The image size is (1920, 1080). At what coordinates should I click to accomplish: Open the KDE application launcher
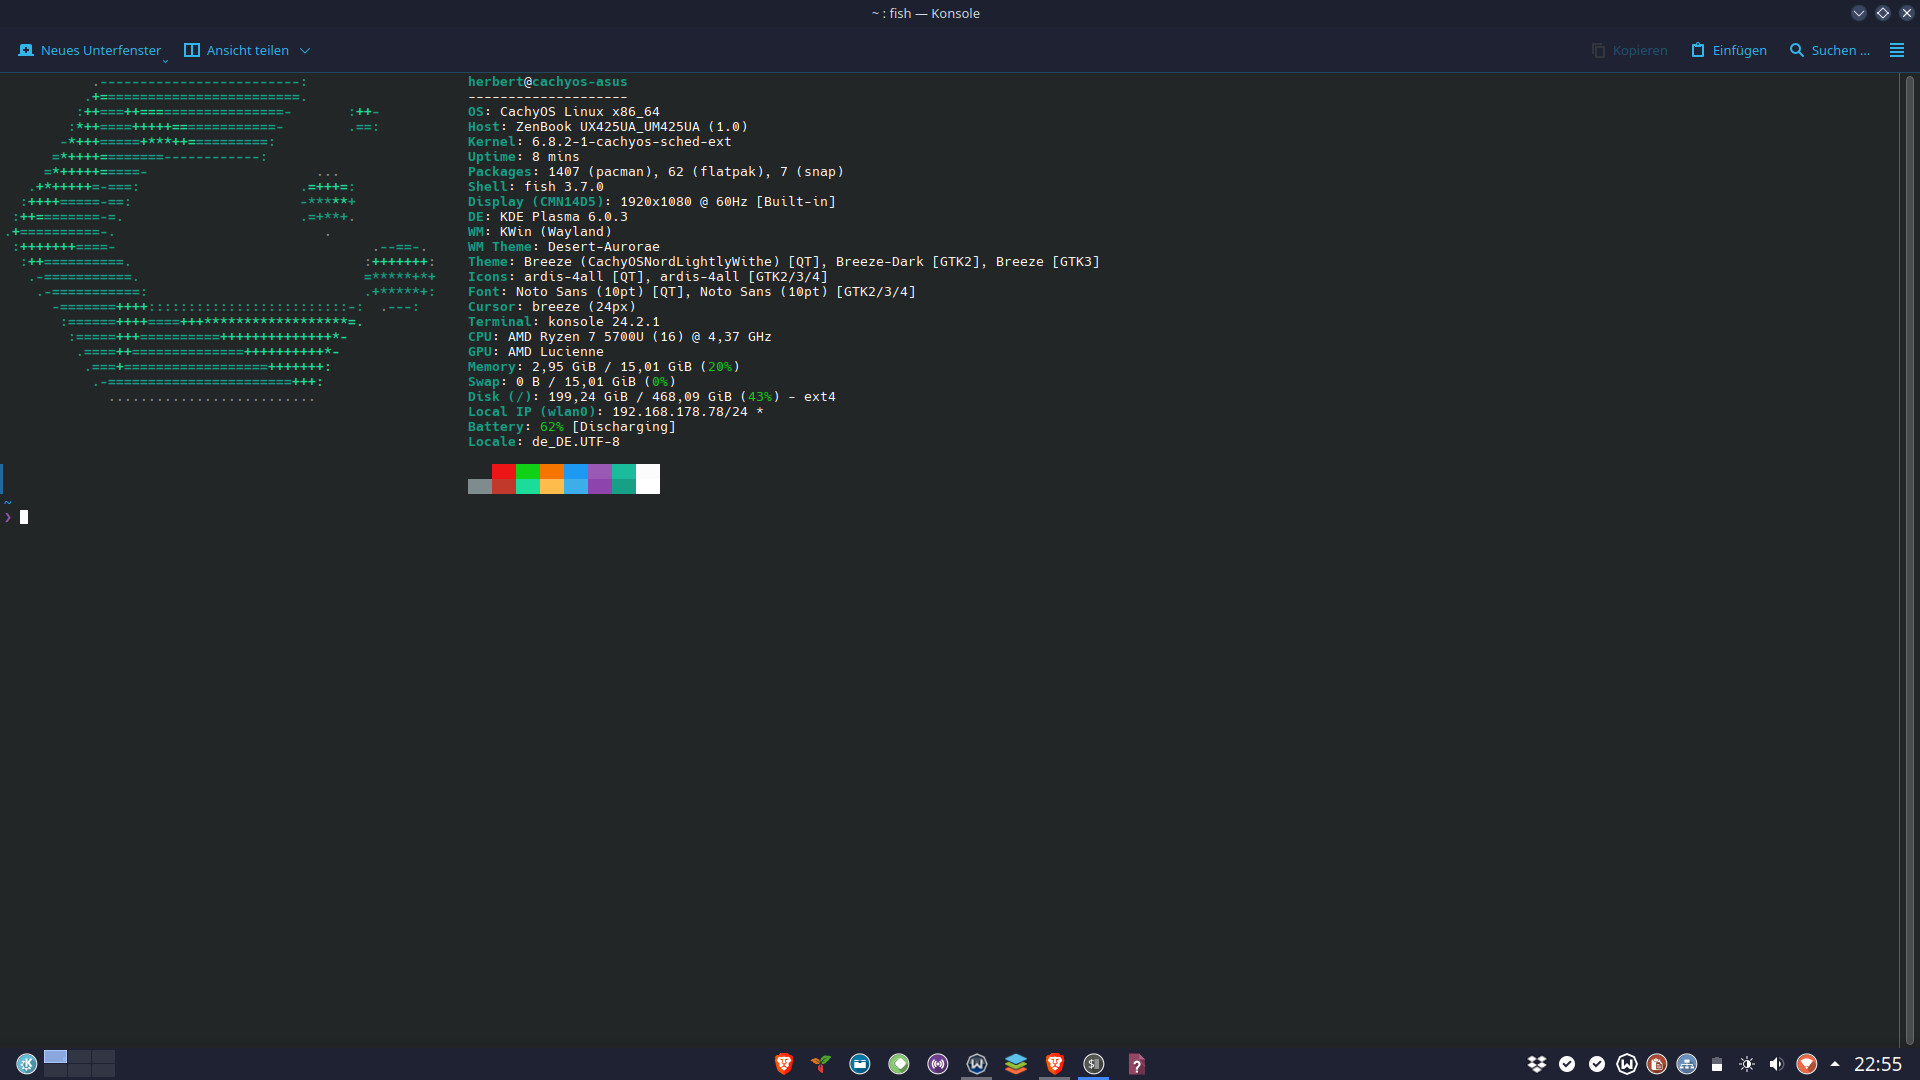click(x=27, y=1064)
